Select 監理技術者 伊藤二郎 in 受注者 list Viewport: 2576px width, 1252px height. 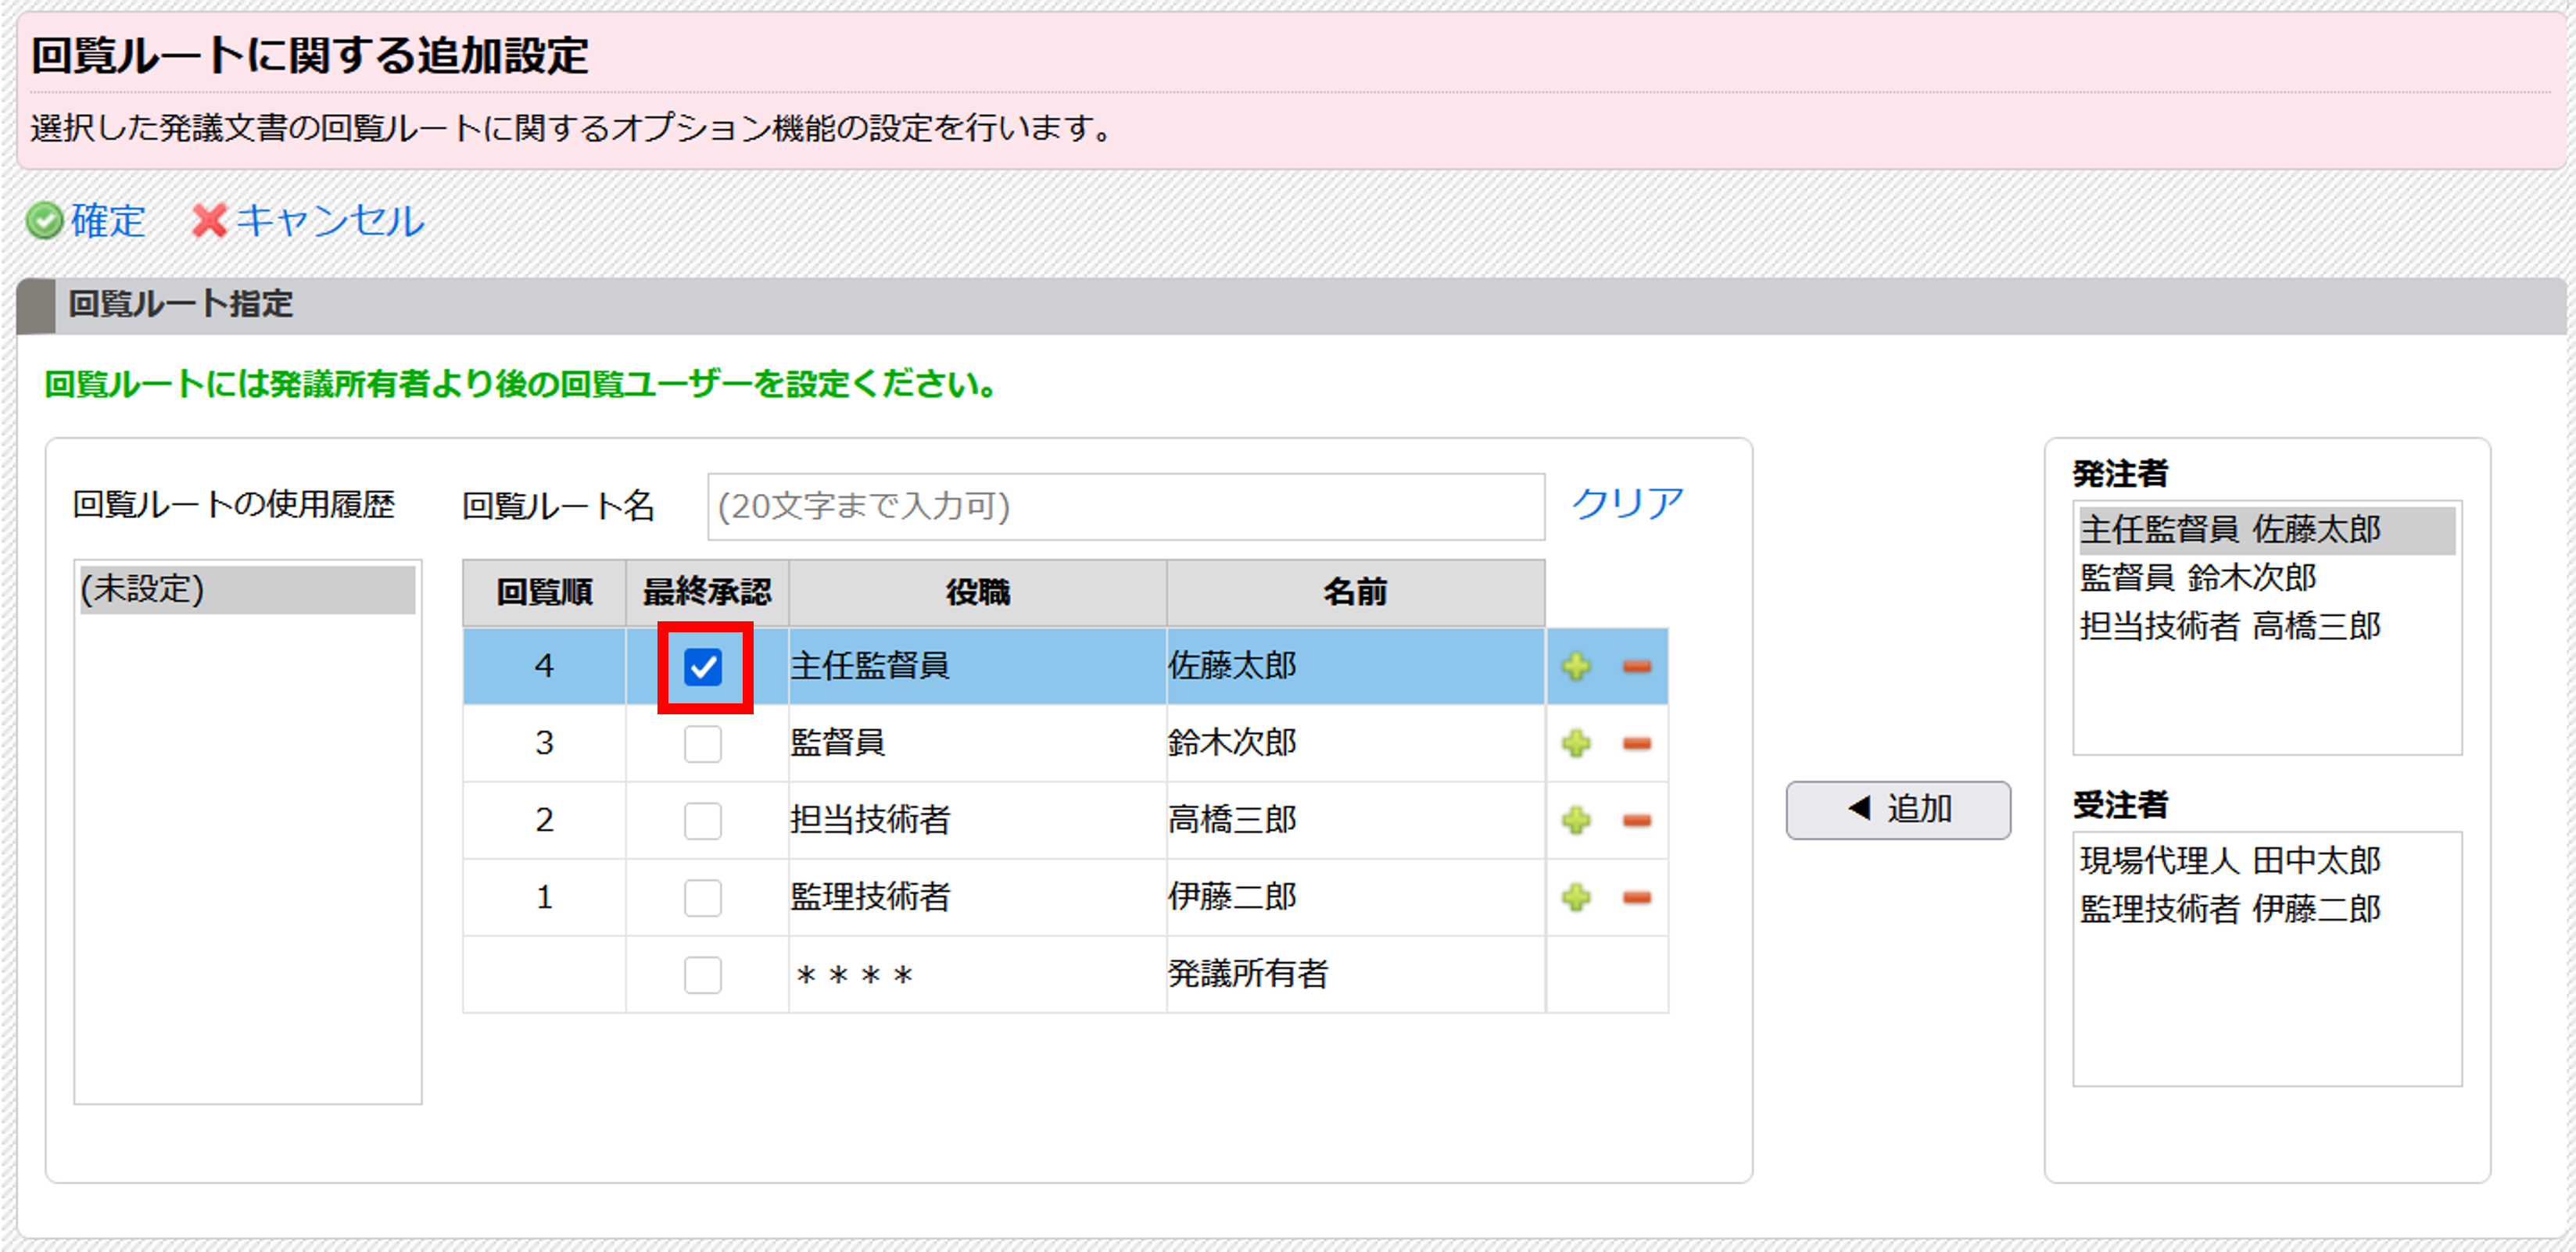(x=2266, y=909)
